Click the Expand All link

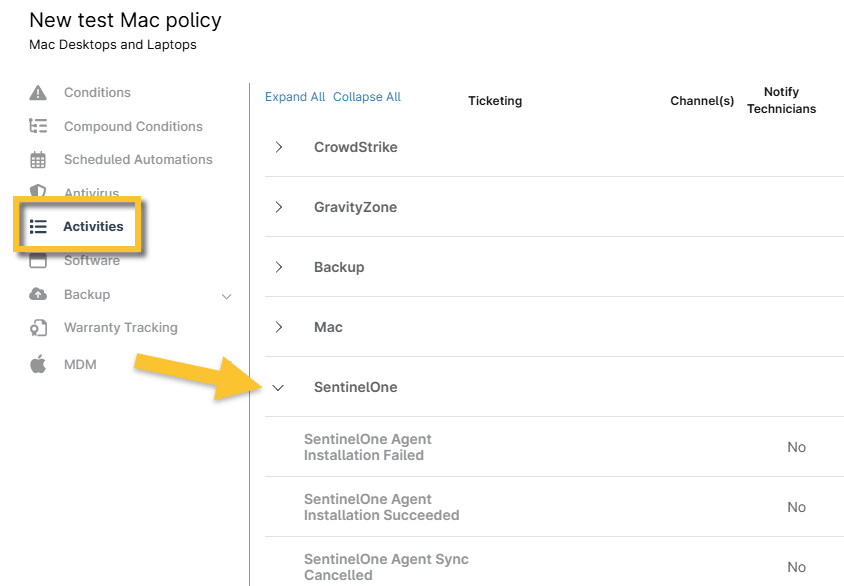(295, 97)
